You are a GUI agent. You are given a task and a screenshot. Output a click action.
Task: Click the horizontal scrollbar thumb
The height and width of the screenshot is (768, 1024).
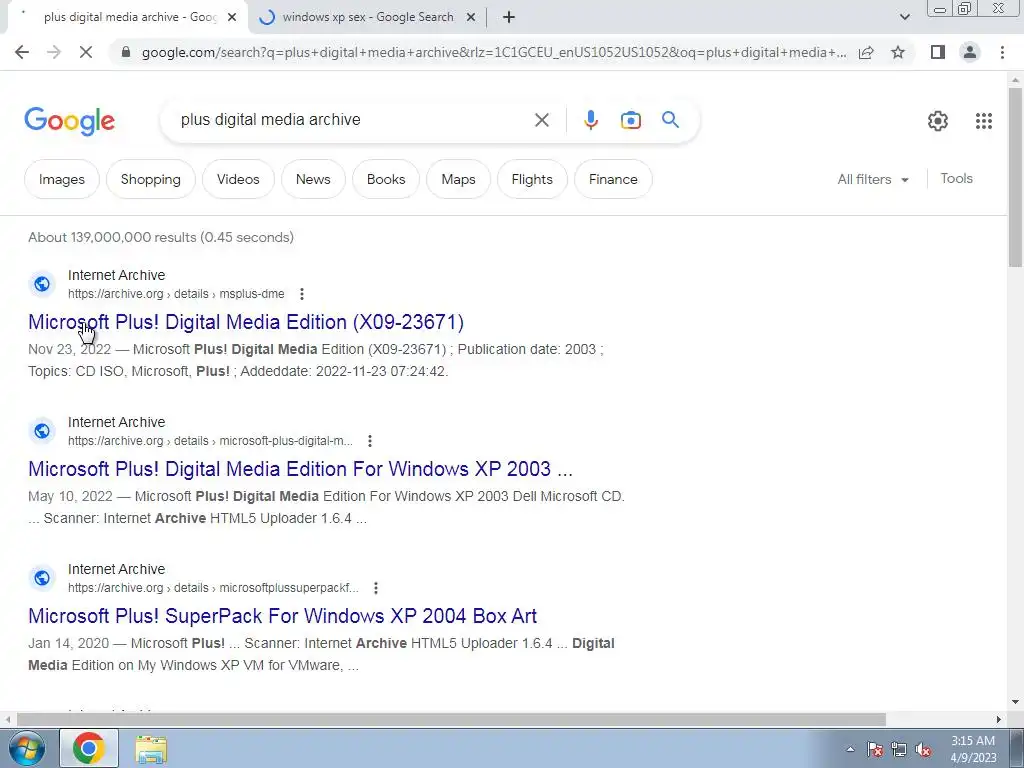pyautogui.click(x=451, y=719)
